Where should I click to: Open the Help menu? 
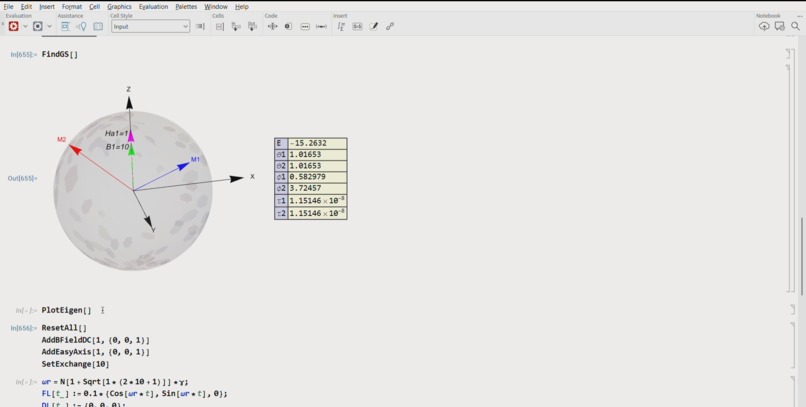coord(242,7)
